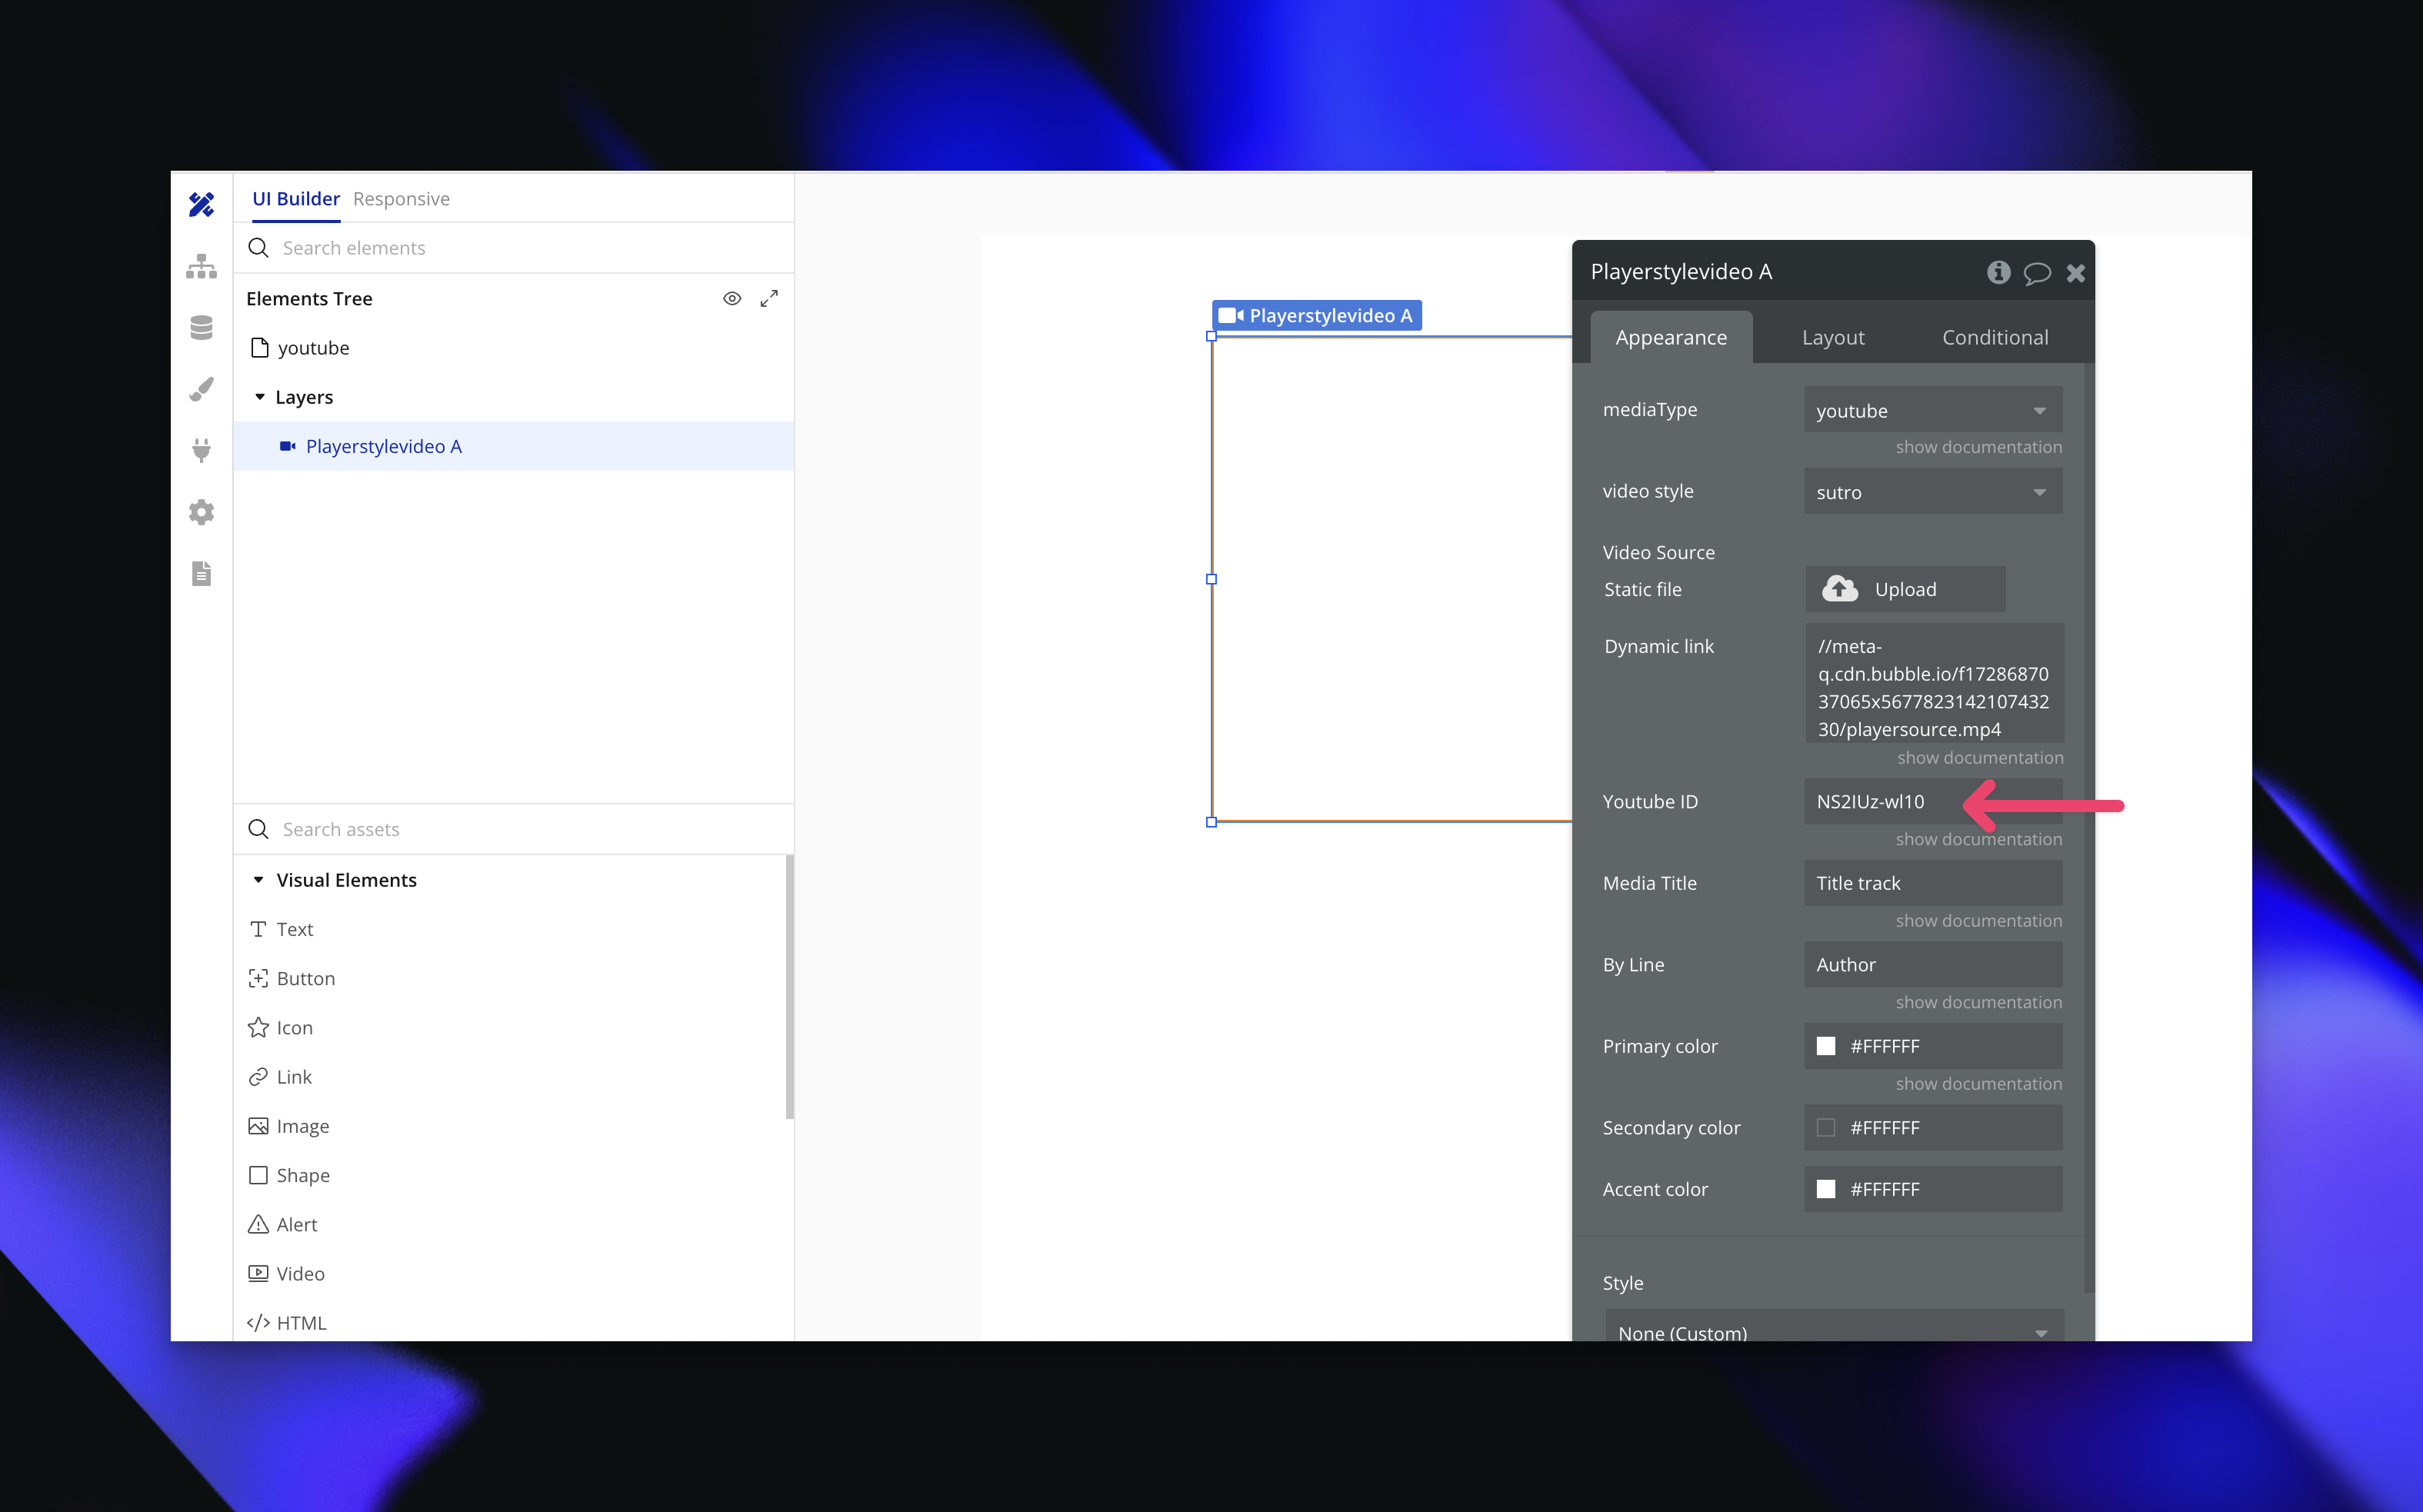The height and width of the screenshot is (1512, 2423).
Task: Click the info icon in property editor header
Action: [1998, 272]
